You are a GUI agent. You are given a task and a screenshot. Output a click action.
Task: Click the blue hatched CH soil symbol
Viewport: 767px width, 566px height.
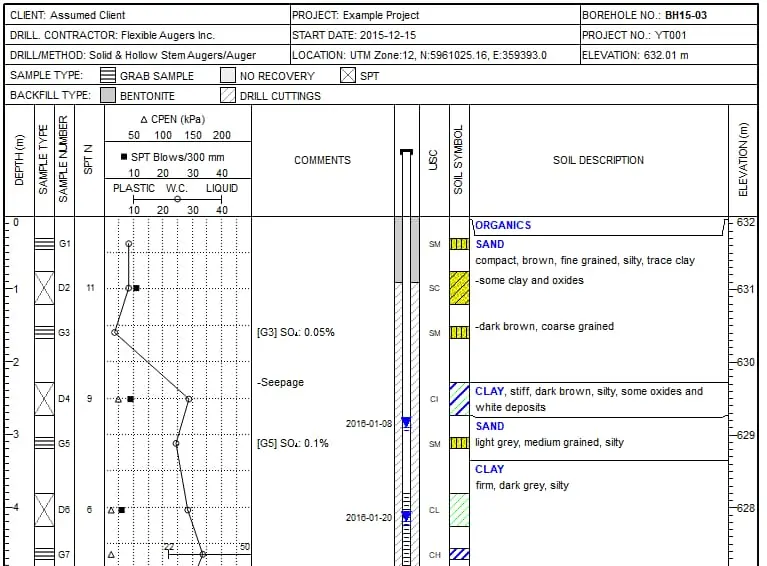[x=459, y=554]
